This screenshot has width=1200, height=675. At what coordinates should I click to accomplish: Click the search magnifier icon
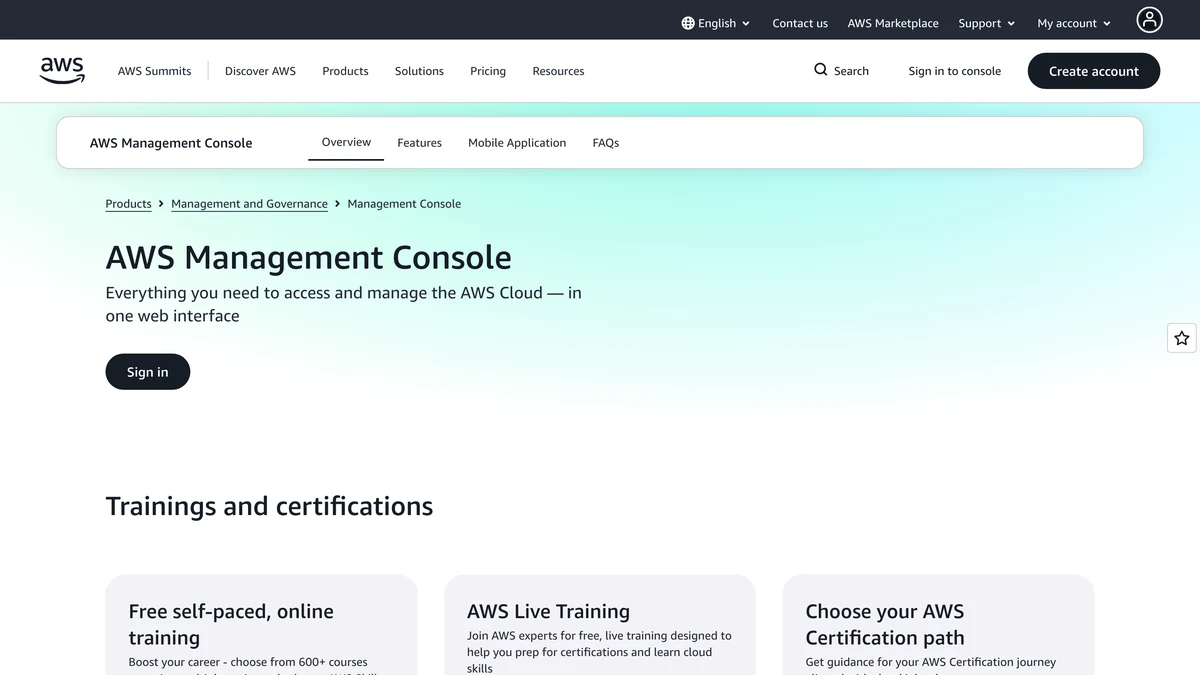[821, 70]
